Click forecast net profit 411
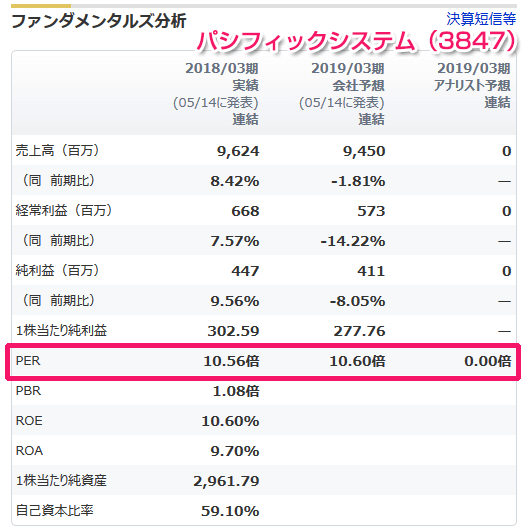 click(x=371, y=271)
